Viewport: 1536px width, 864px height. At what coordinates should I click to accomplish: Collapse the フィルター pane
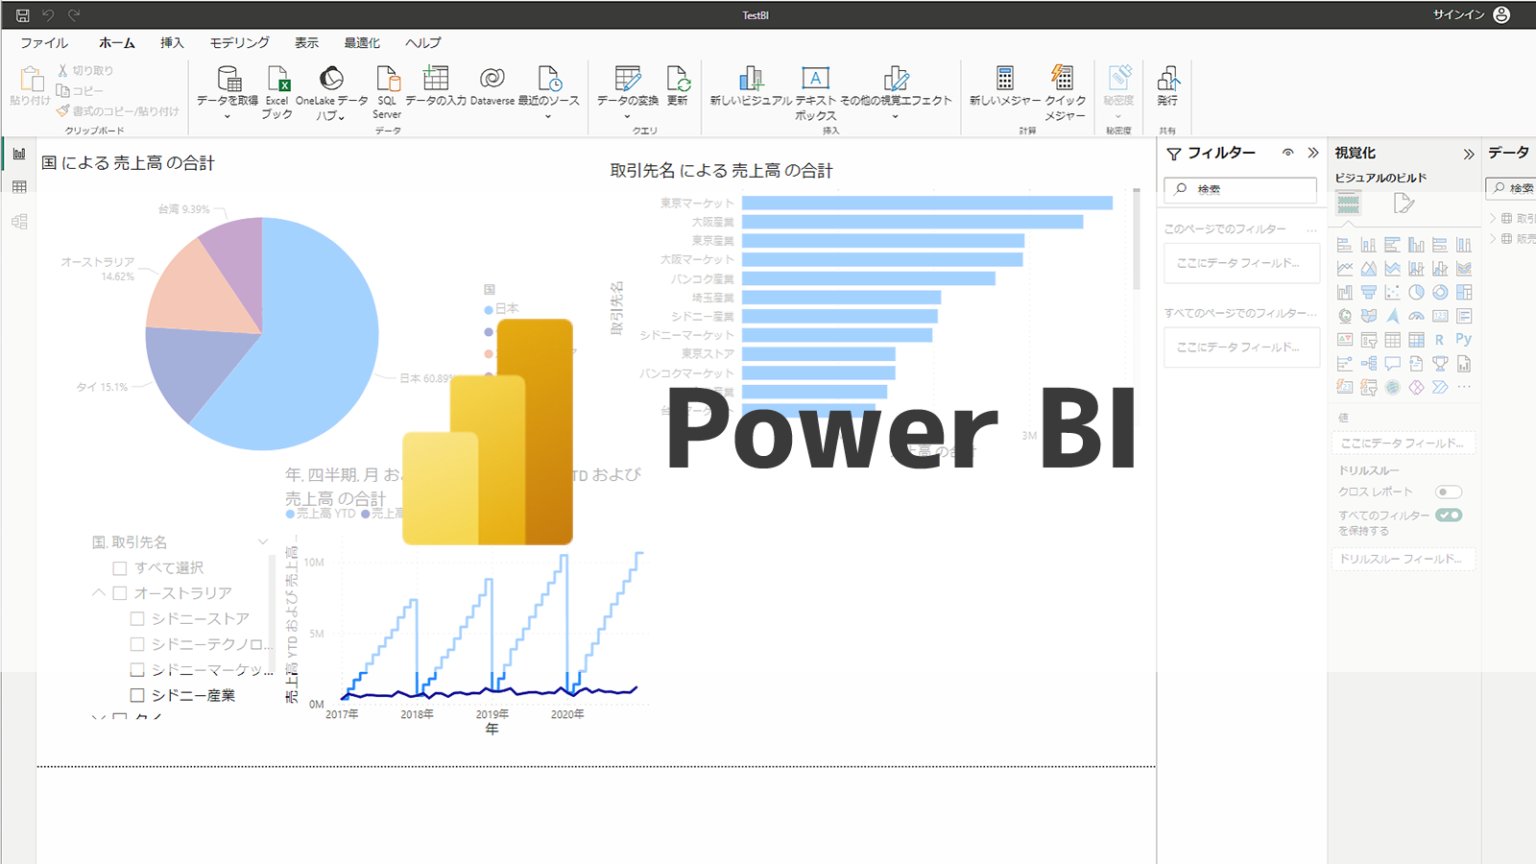(1313, 152)
